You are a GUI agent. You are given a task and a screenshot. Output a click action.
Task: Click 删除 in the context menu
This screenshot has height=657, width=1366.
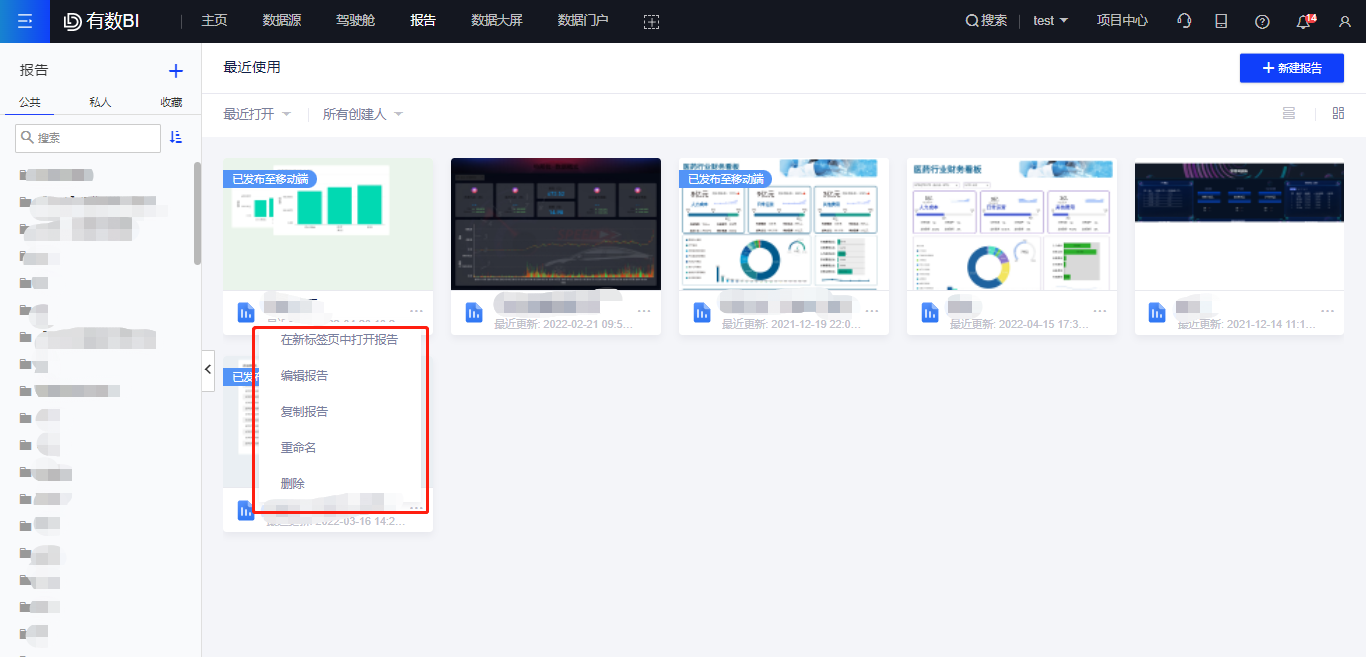tap(292, 482)
